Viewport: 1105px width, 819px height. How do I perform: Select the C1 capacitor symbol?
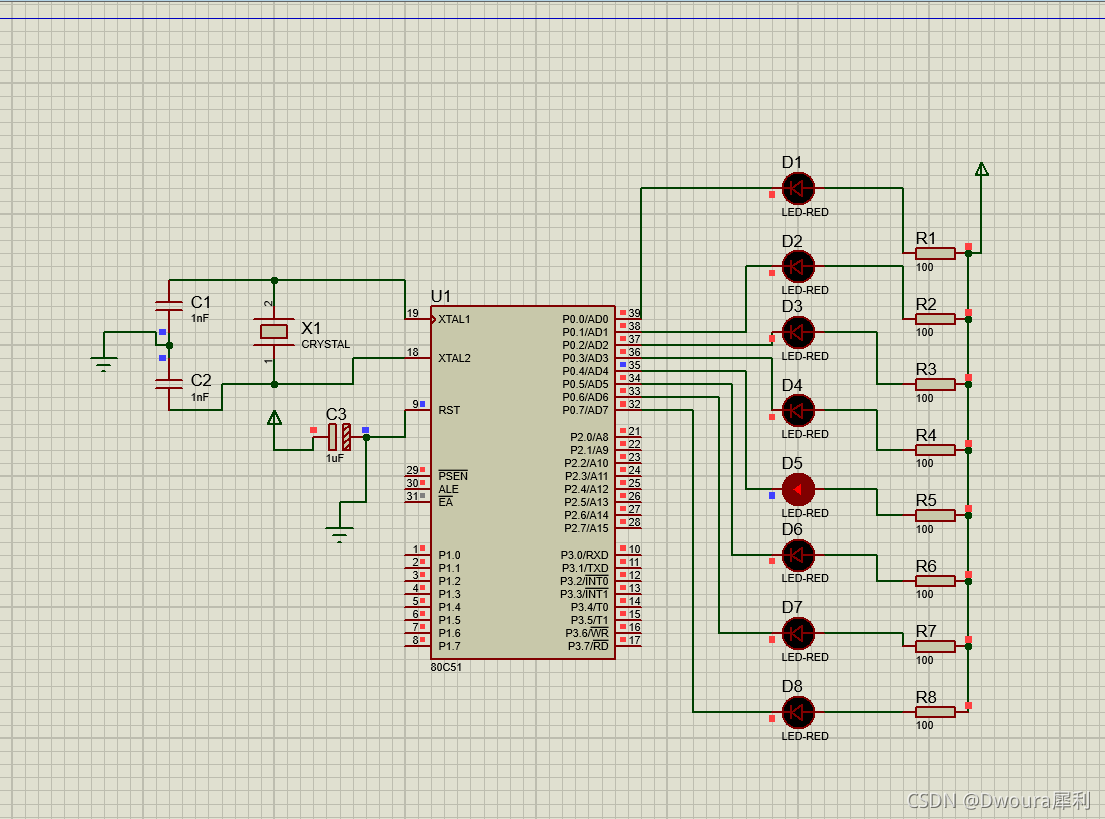pyautogui.click(x=169, y=306)
